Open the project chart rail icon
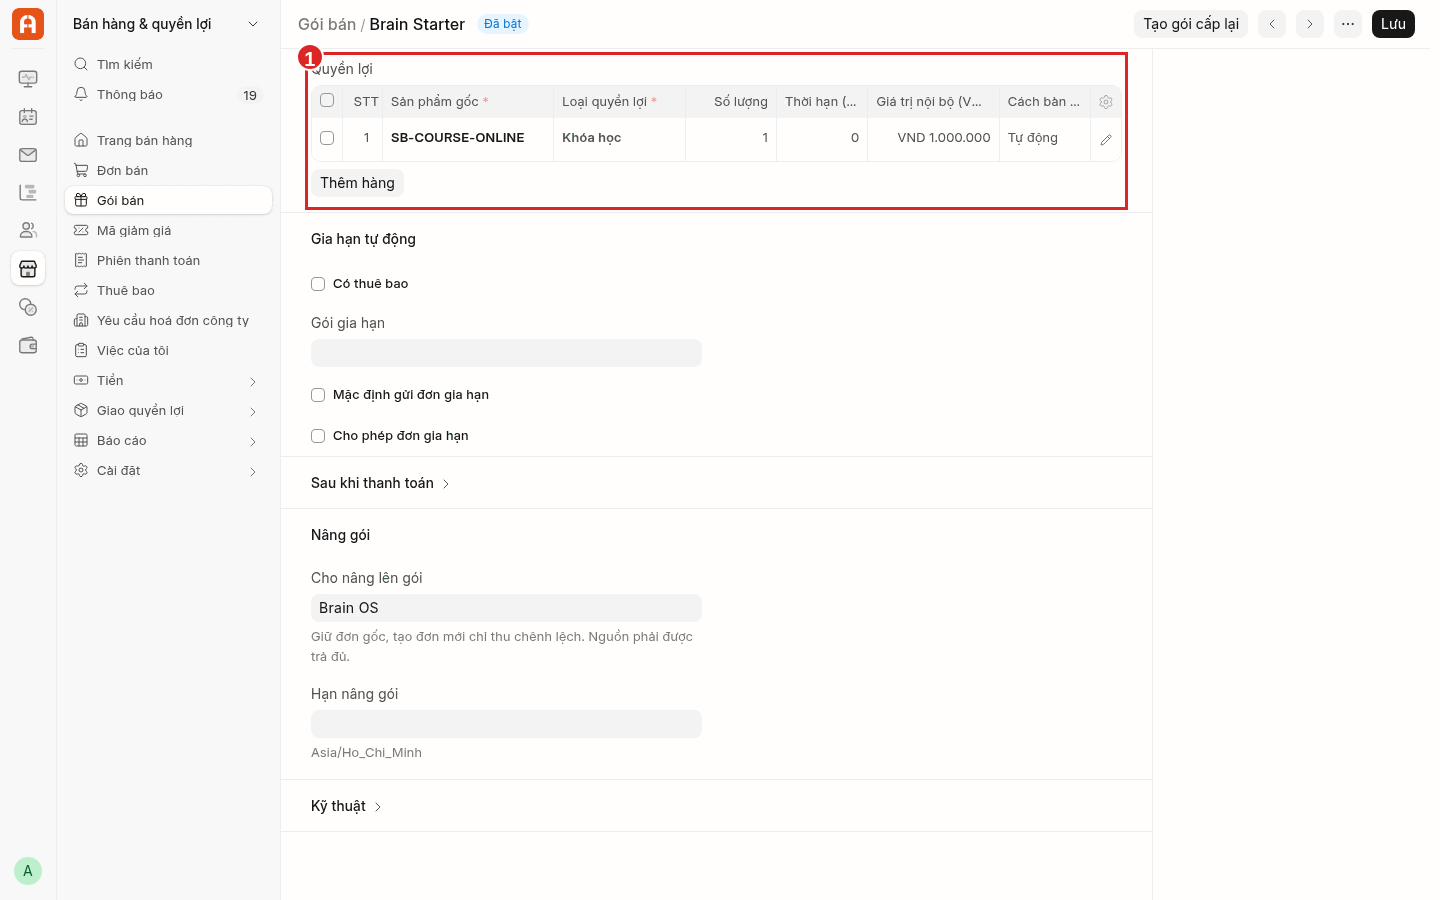Screen dimensions: 1440x900 pos(28,193)
